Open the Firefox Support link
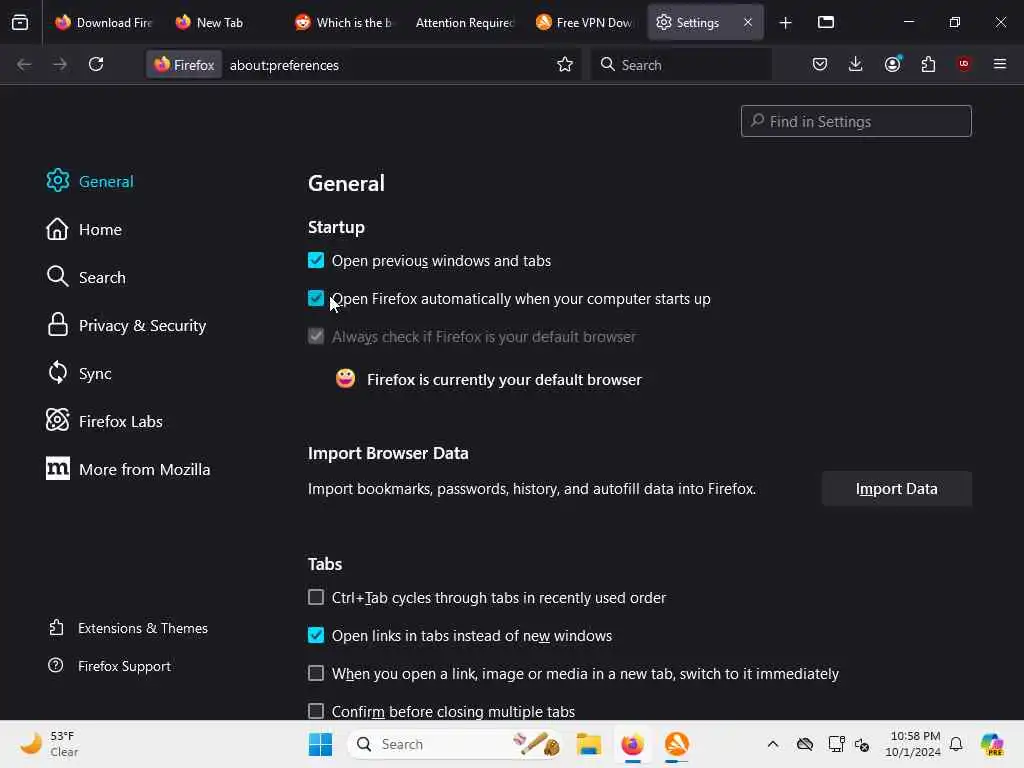The image size is (1024, 768). [x=110, y=666]
